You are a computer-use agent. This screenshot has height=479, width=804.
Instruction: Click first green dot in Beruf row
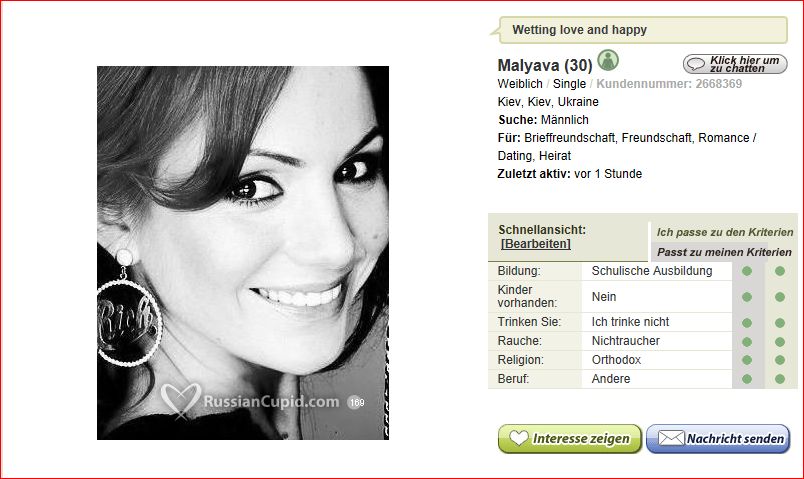coord(747,379)
